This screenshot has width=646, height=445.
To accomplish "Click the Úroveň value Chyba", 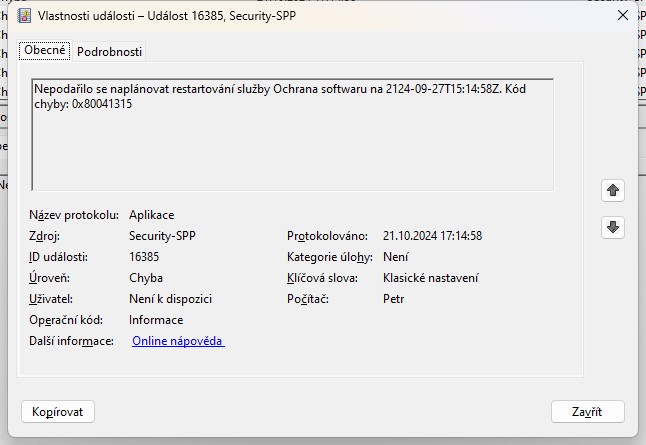I will coord(146,278).
